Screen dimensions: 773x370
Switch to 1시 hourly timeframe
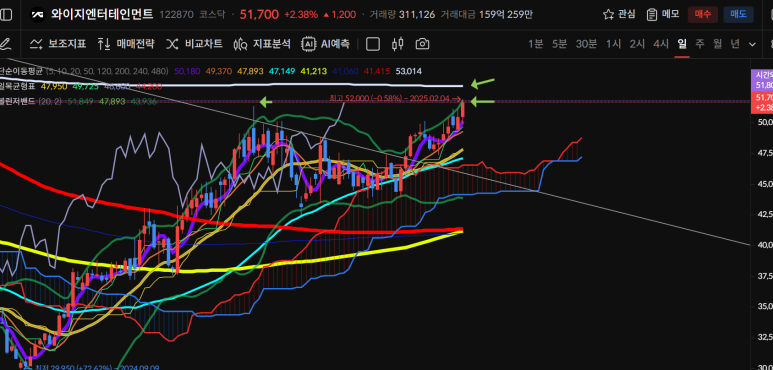[x=613, y=44]
